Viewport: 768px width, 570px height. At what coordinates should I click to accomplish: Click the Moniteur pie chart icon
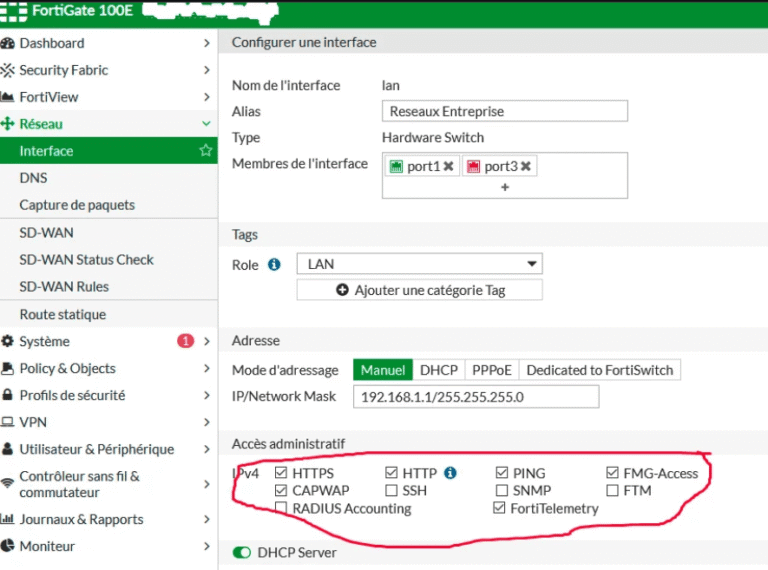7,546
